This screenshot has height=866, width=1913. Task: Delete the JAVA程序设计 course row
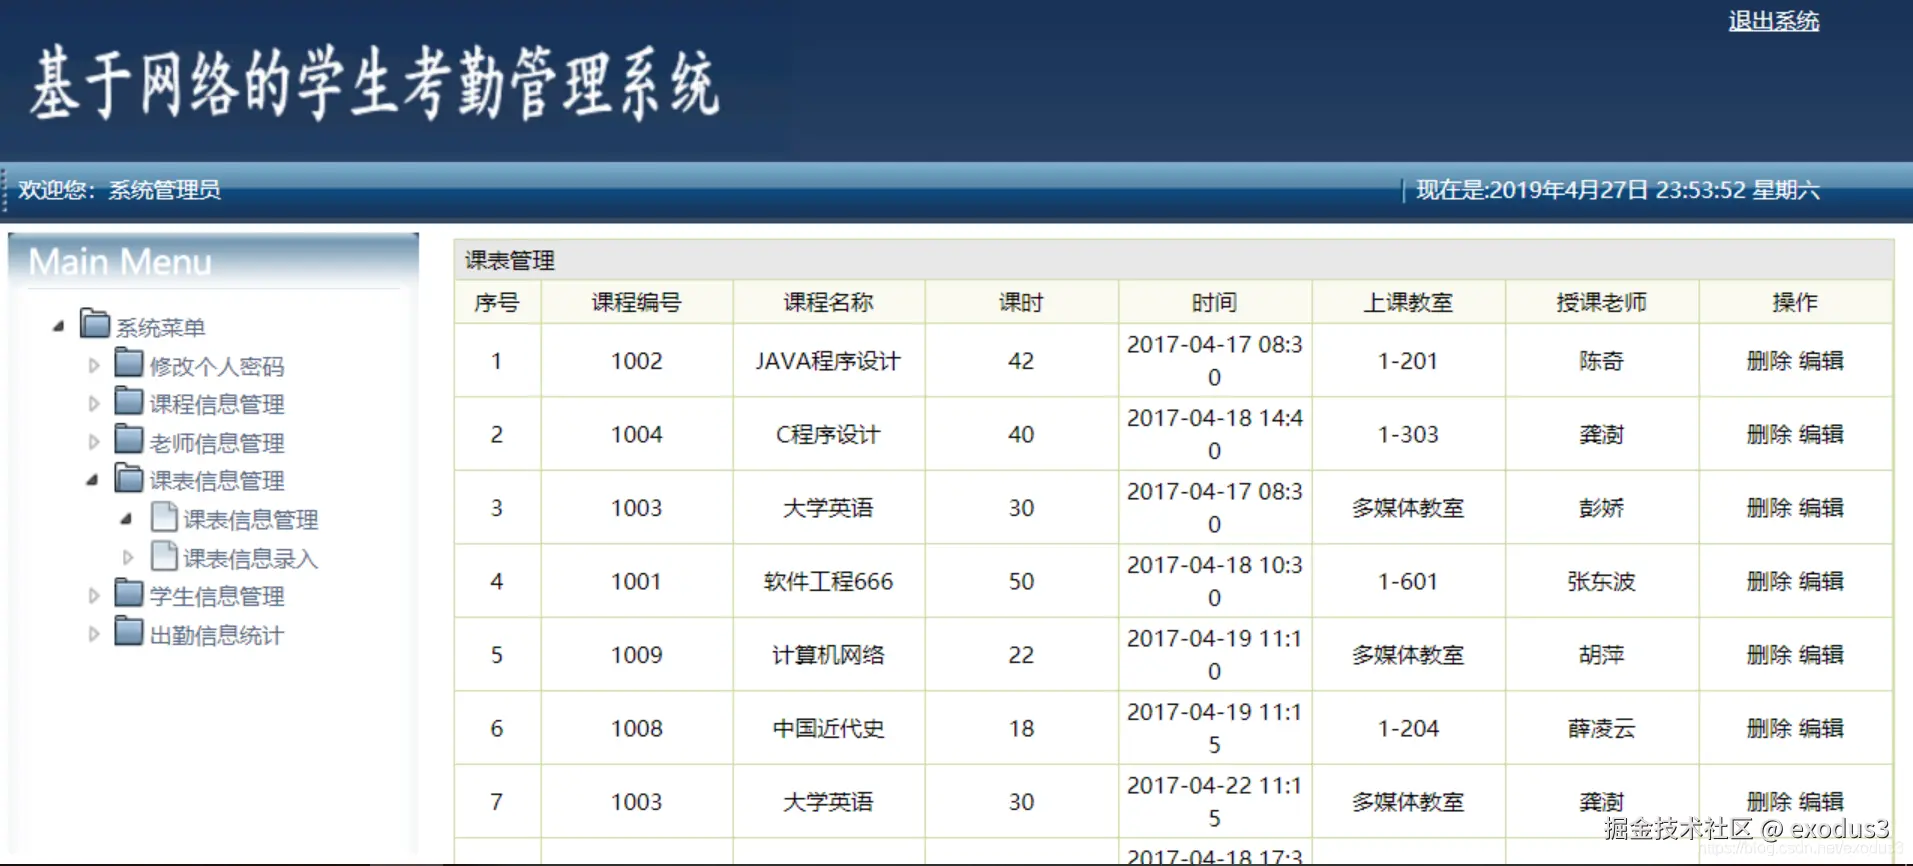point(1769,361)
